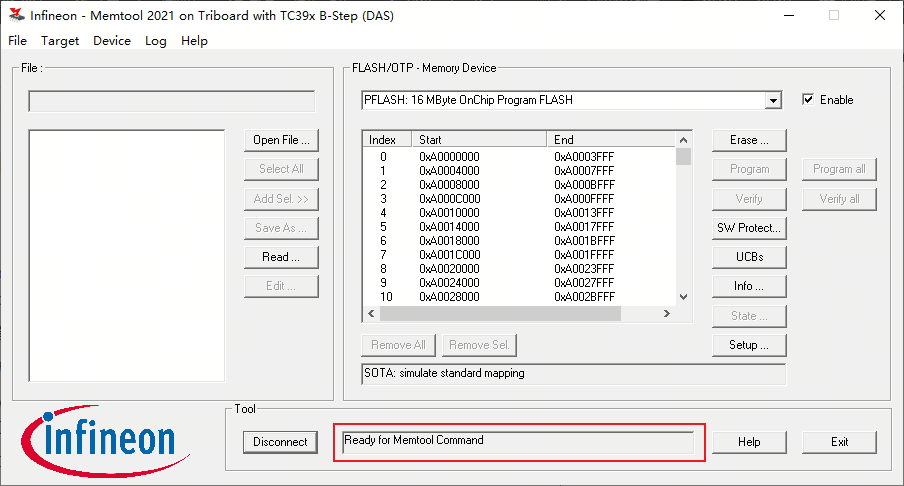Select sector row starting 0xA001C000
The width and height of the screenshot is (904, 486).
click(x=519, y=255)
